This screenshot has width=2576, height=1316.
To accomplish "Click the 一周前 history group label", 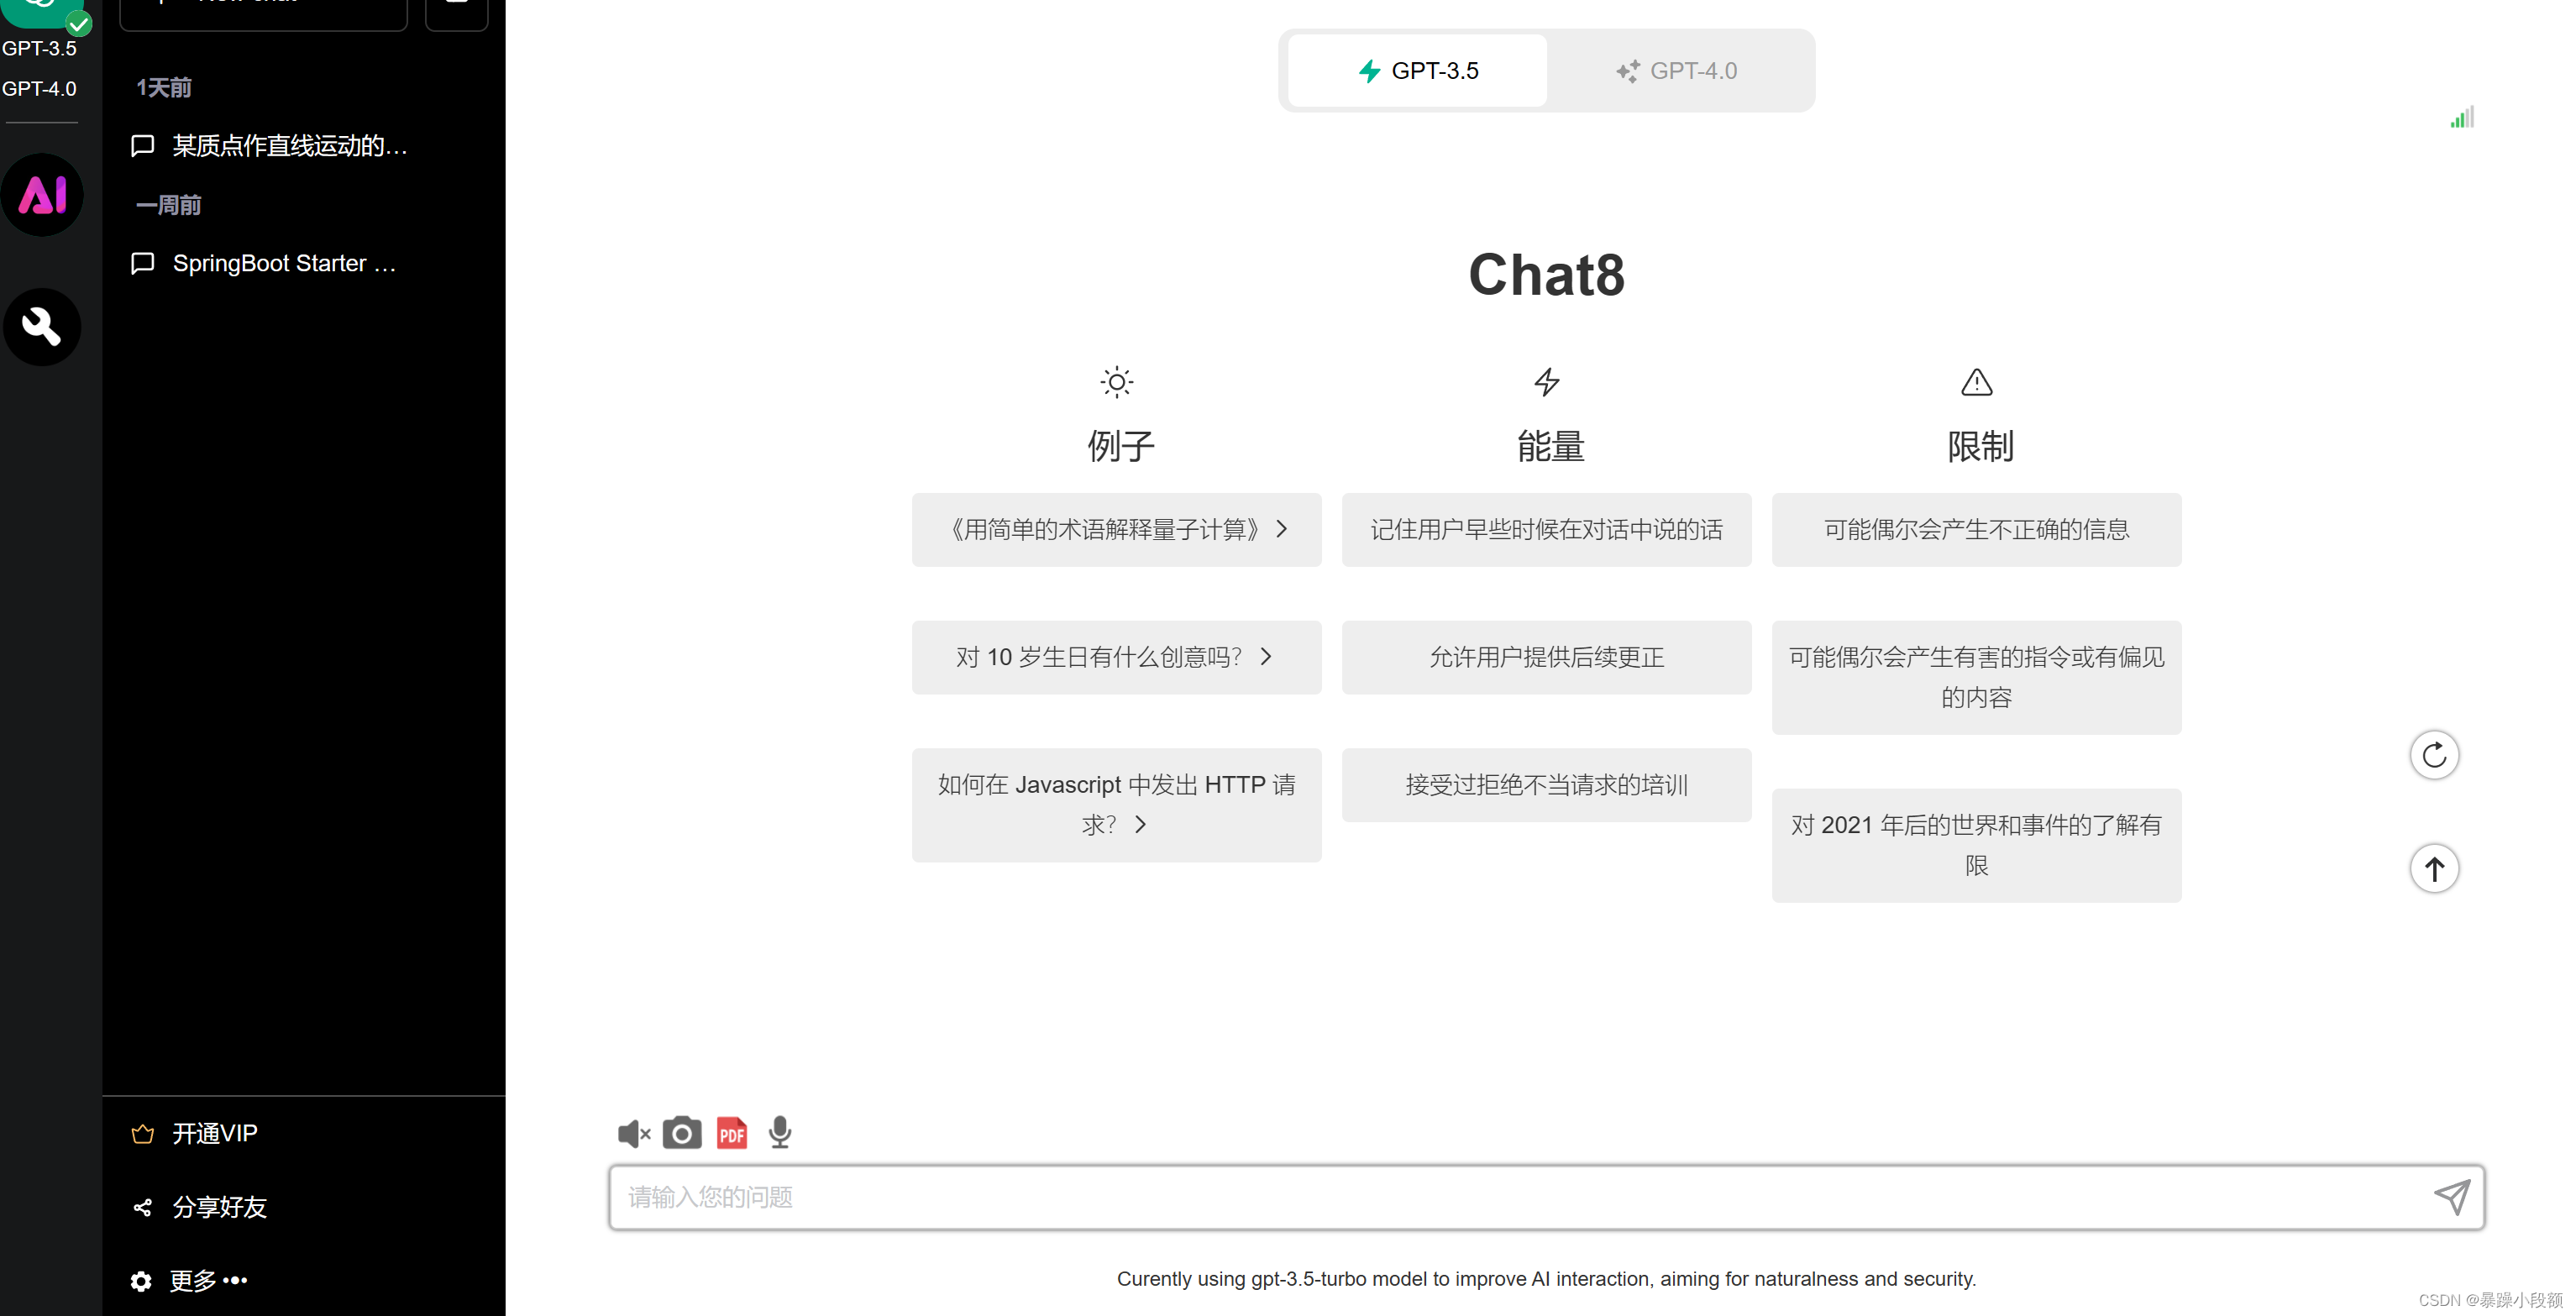I will click(169, 205).
